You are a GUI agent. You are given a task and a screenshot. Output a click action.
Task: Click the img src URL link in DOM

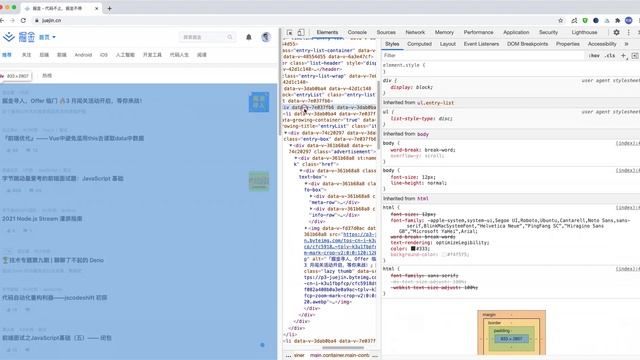click(340, 244)
